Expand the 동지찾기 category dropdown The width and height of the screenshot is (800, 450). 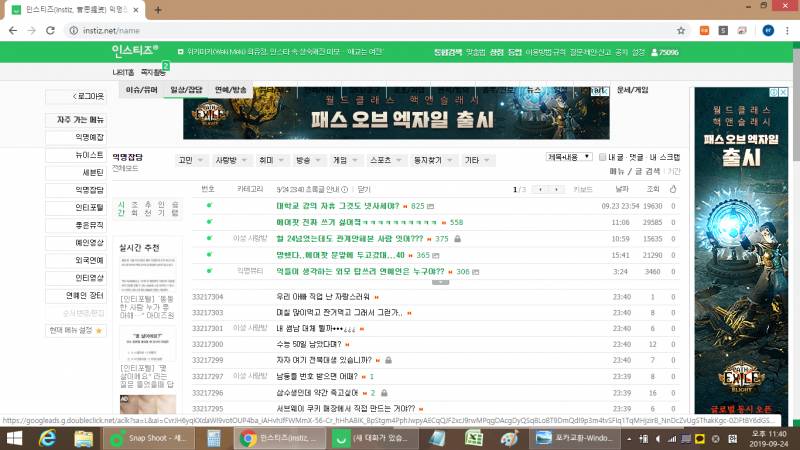[433, 160]
